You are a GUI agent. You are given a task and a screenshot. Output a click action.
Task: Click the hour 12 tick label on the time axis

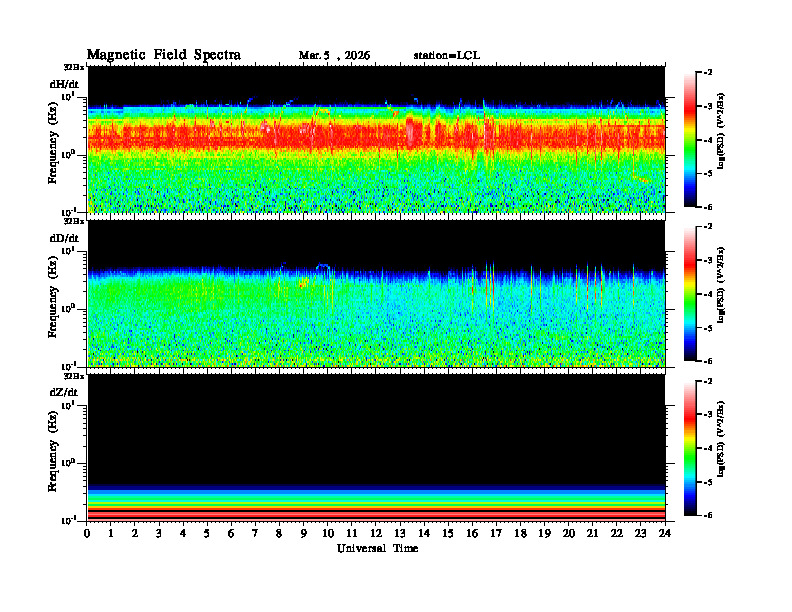coord(376,533)
